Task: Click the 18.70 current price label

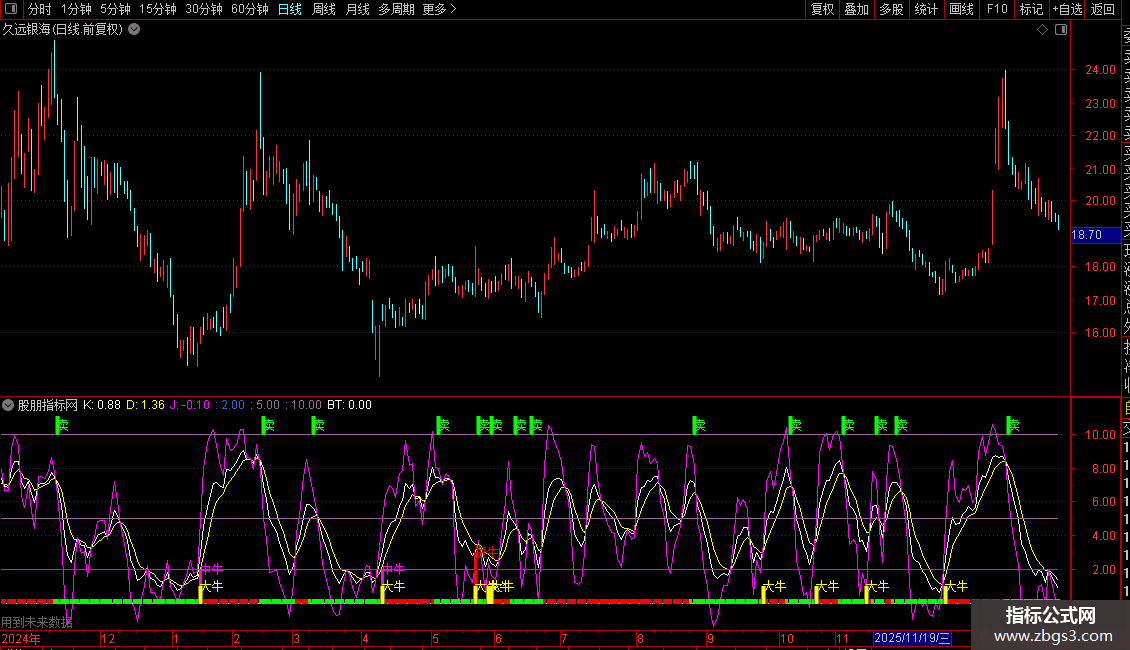Action: (1086, 235)
